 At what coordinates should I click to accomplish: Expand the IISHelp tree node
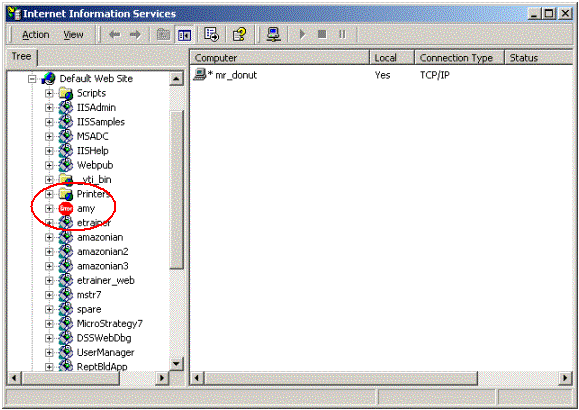click(49, 151)
